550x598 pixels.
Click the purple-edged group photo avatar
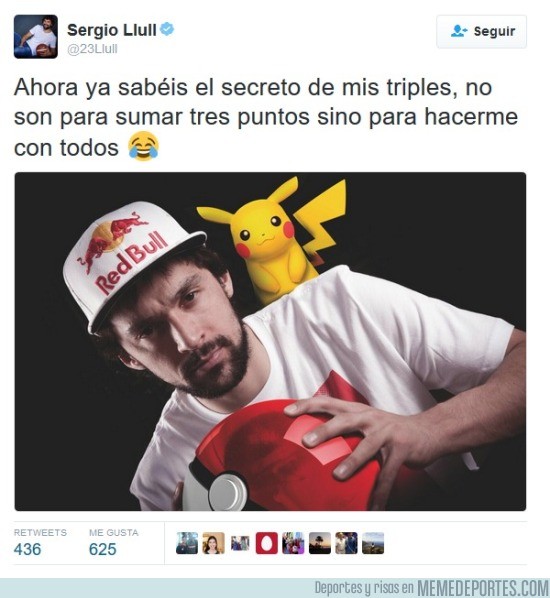click(x=293, y=543)
